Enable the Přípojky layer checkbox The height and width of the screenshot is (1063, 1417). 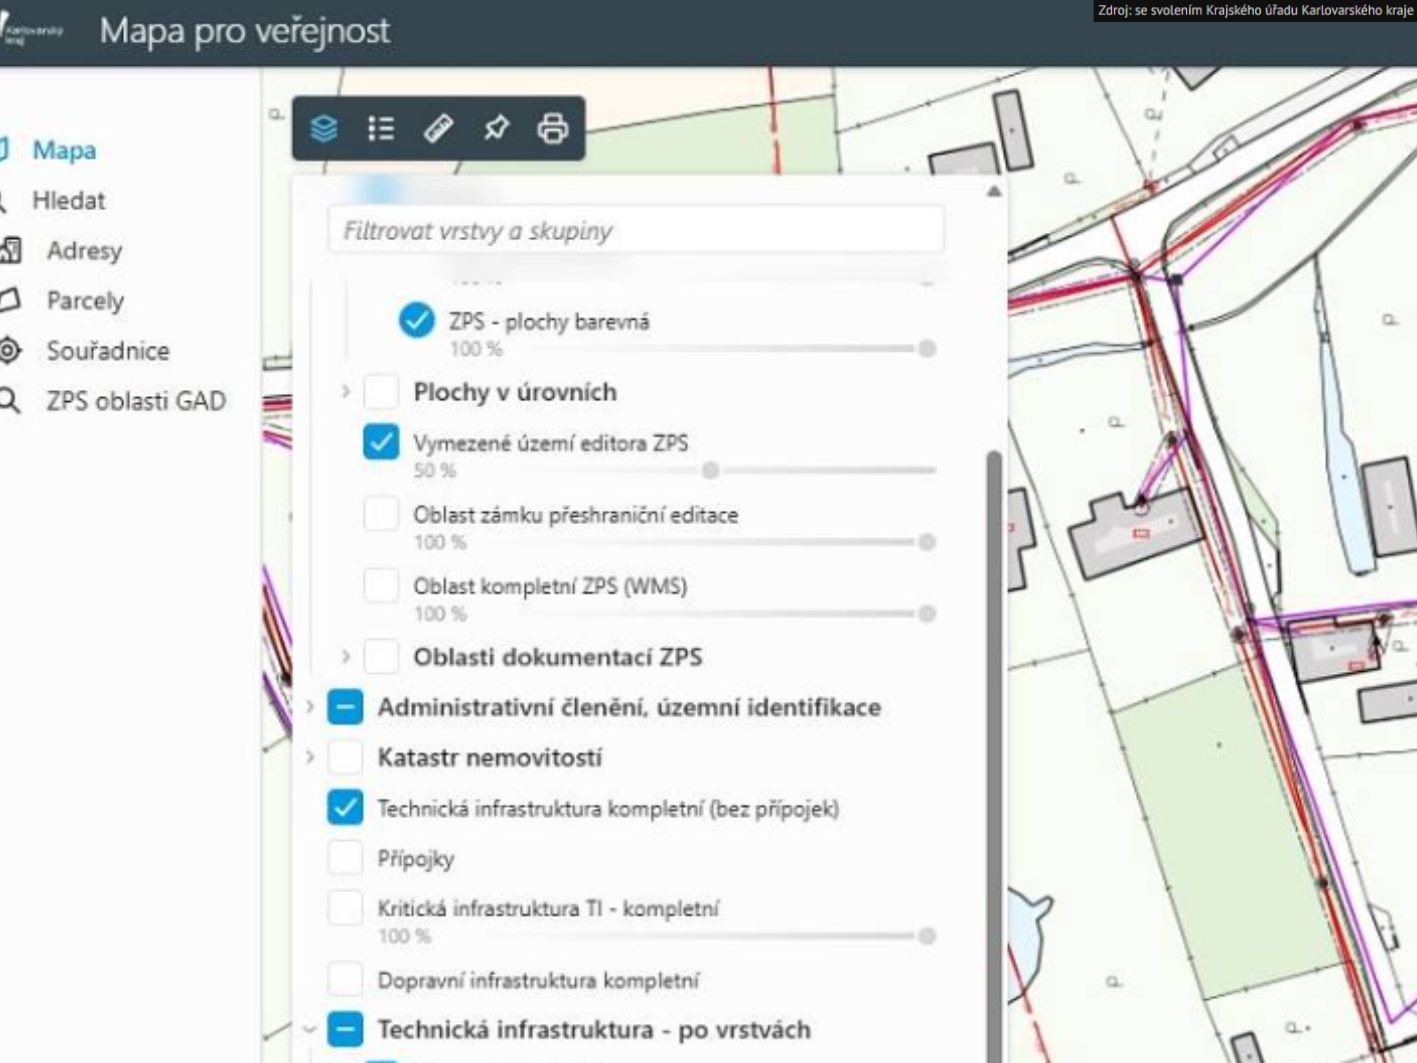[345, 858]
